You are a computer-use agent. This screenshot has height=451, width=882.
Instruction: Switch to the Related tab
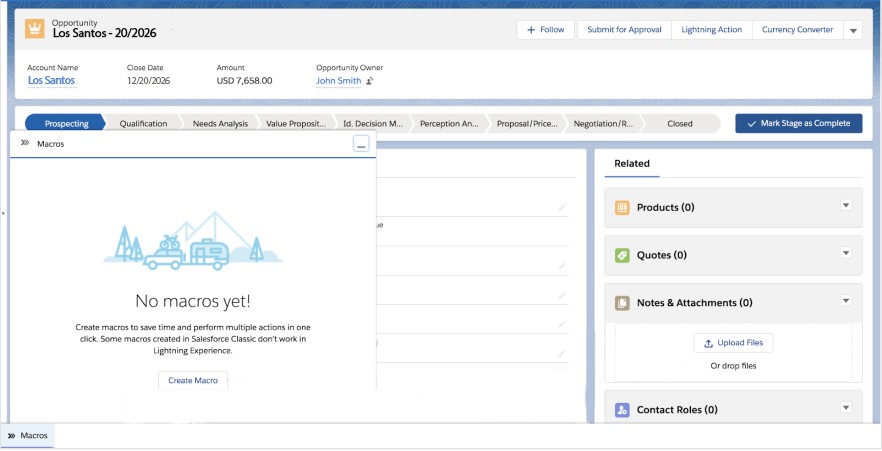click(x=632, y=164)
